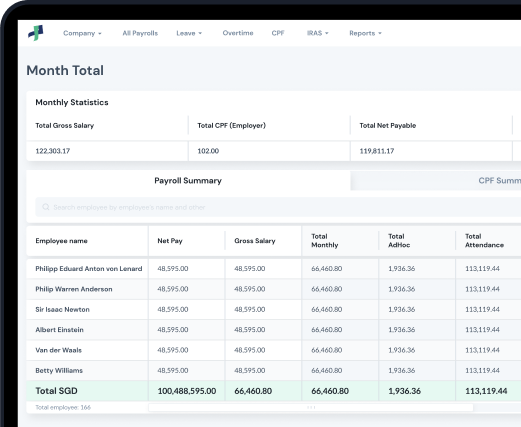
Task: Expand the Reports dropdown menu
Action: click(365, 33)
